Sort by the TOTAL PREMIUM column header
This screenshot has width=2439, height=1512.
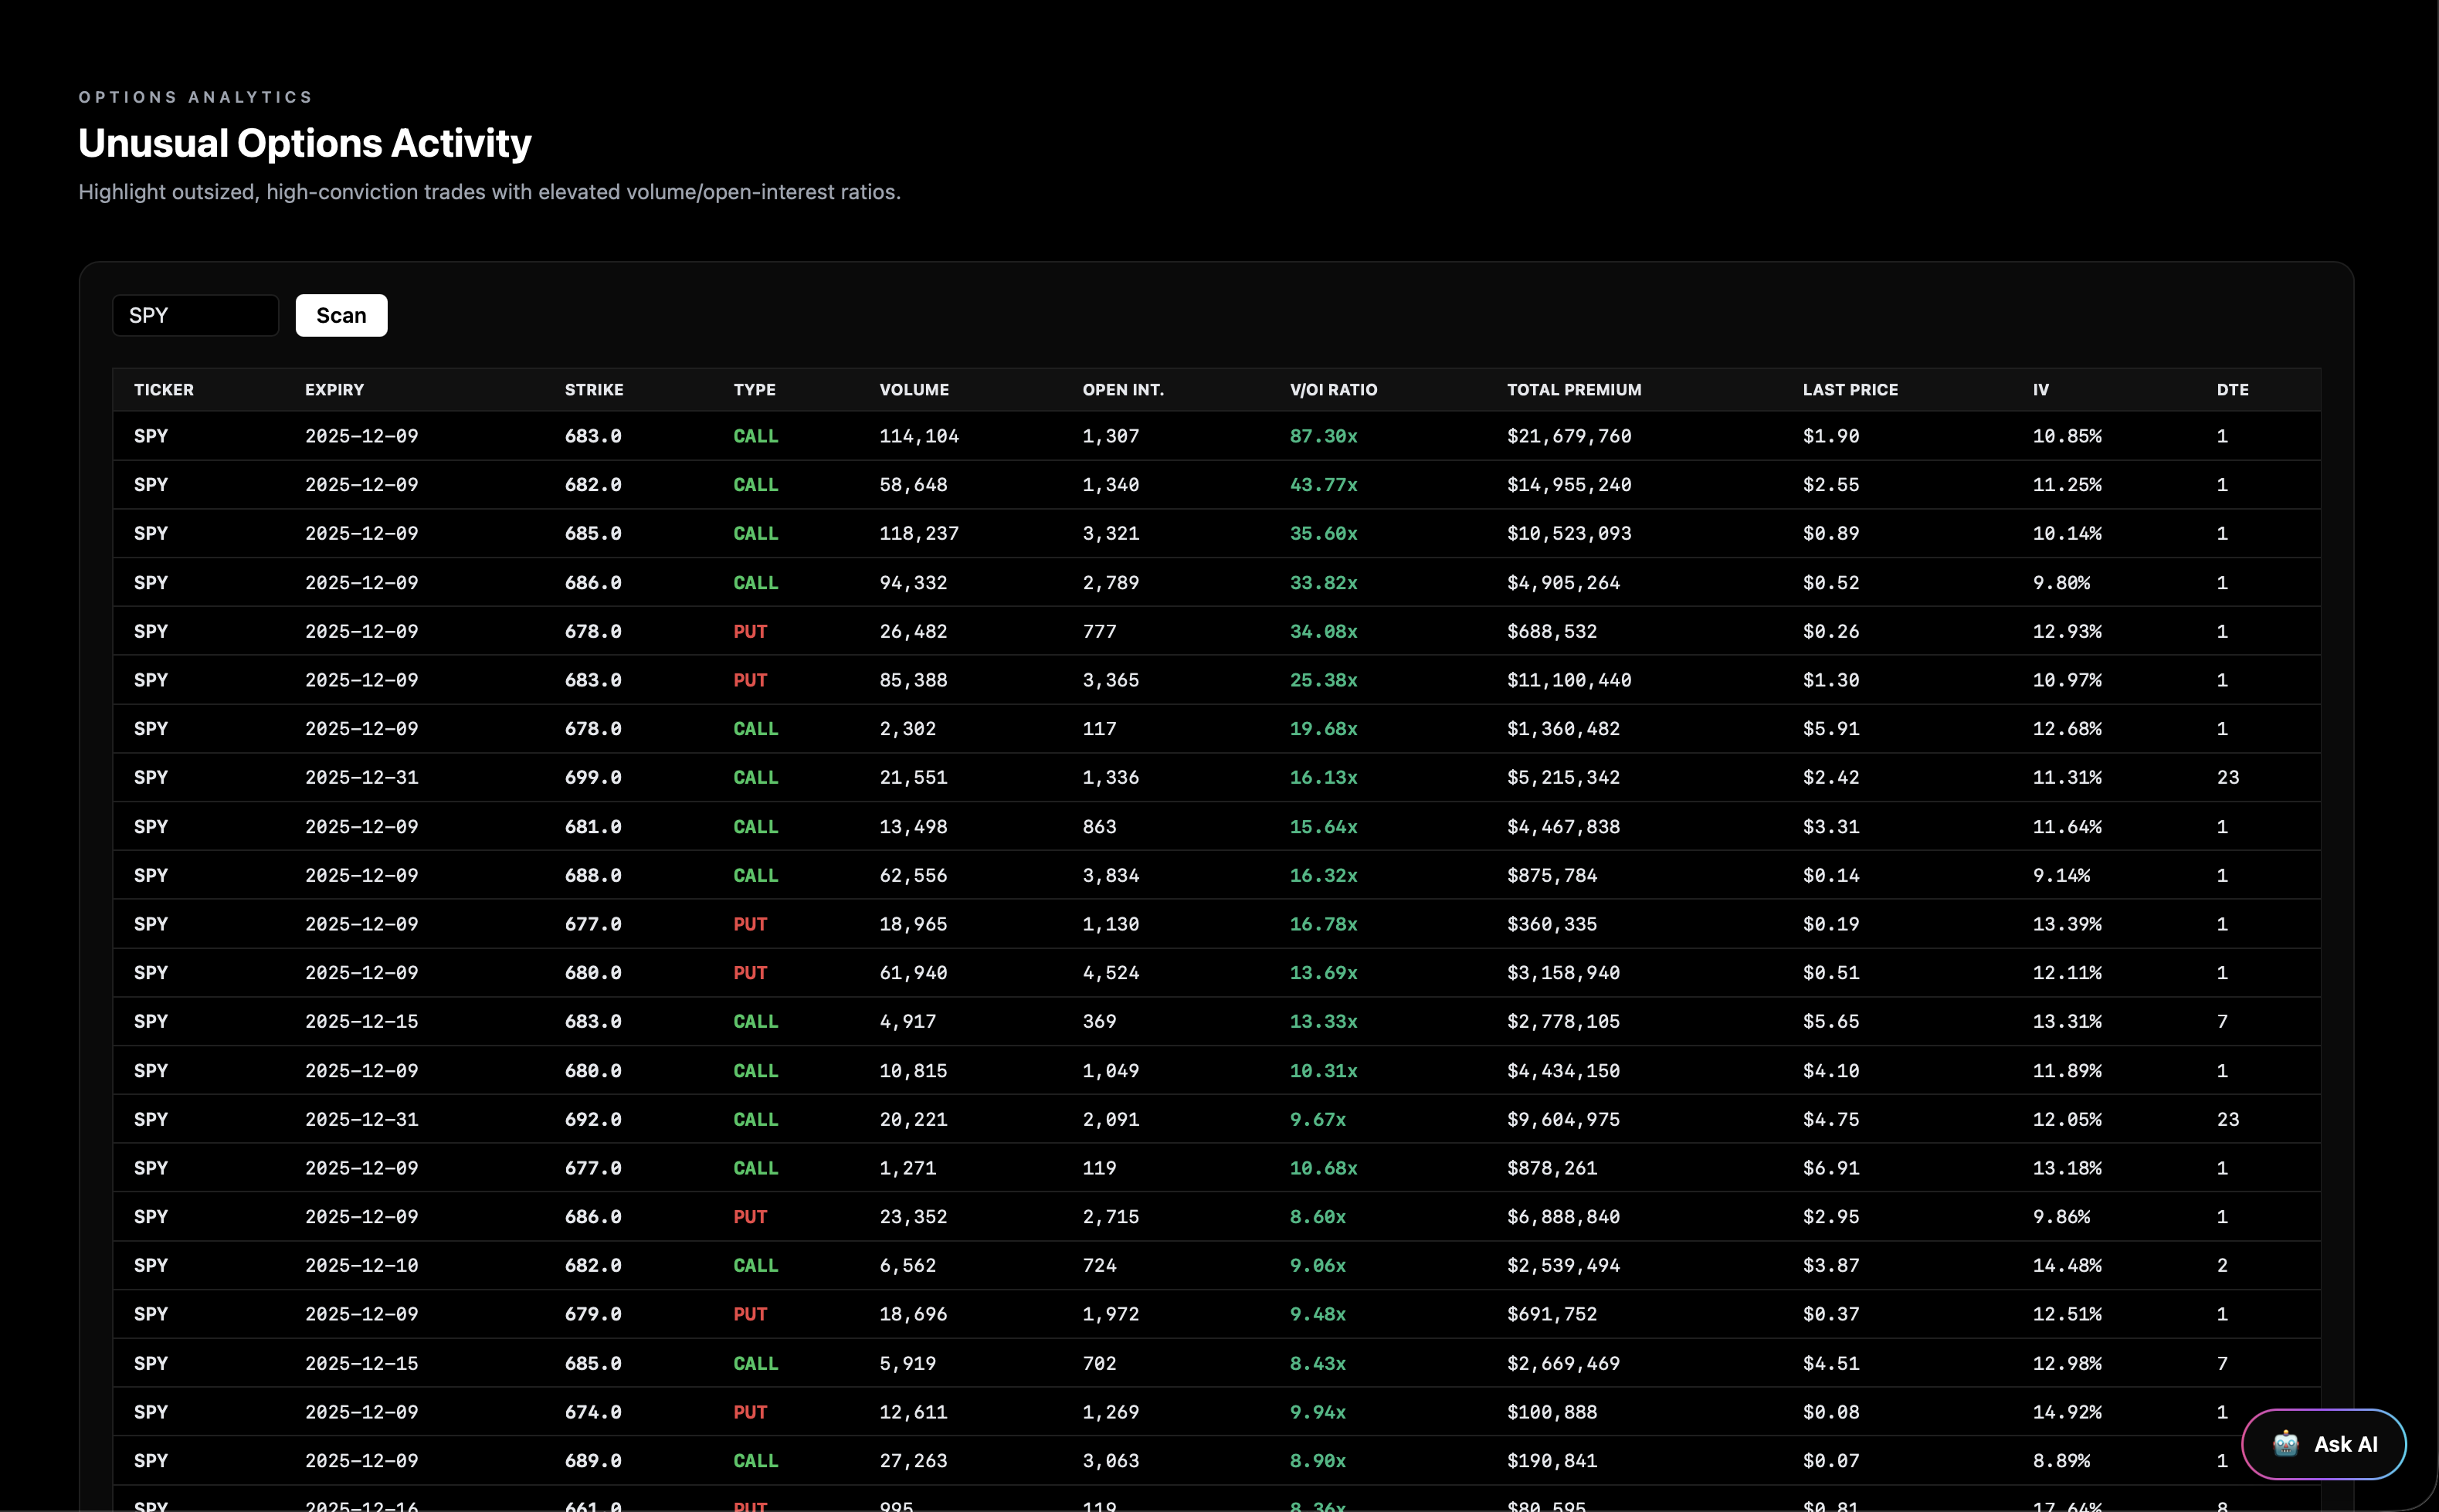pos(1573,390)
